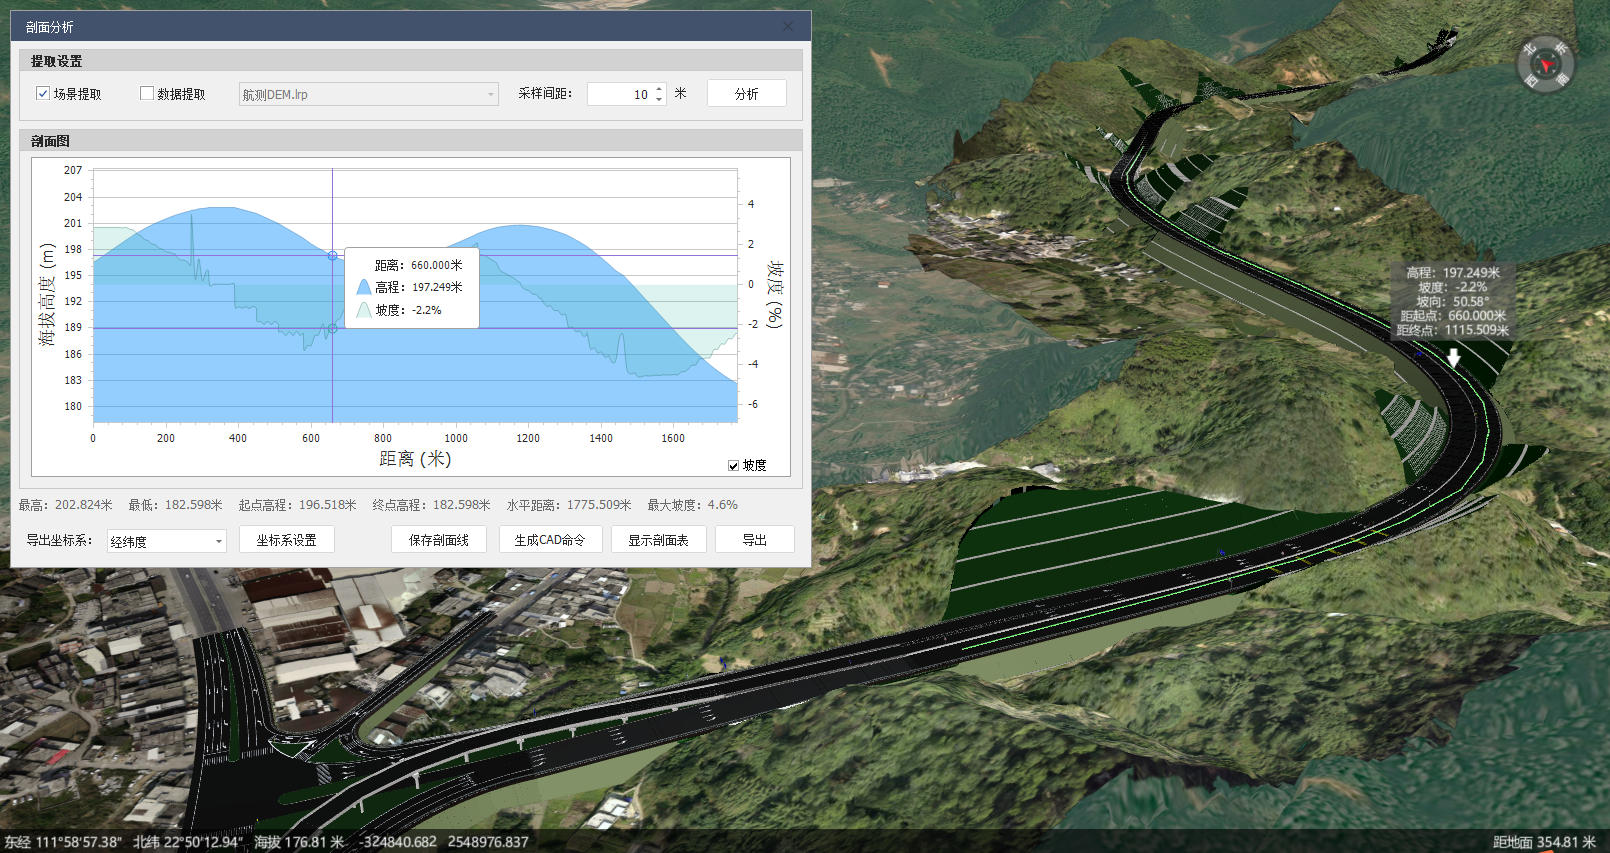
Task: Click the 提取设置 section header
Action: coord(56,61)
